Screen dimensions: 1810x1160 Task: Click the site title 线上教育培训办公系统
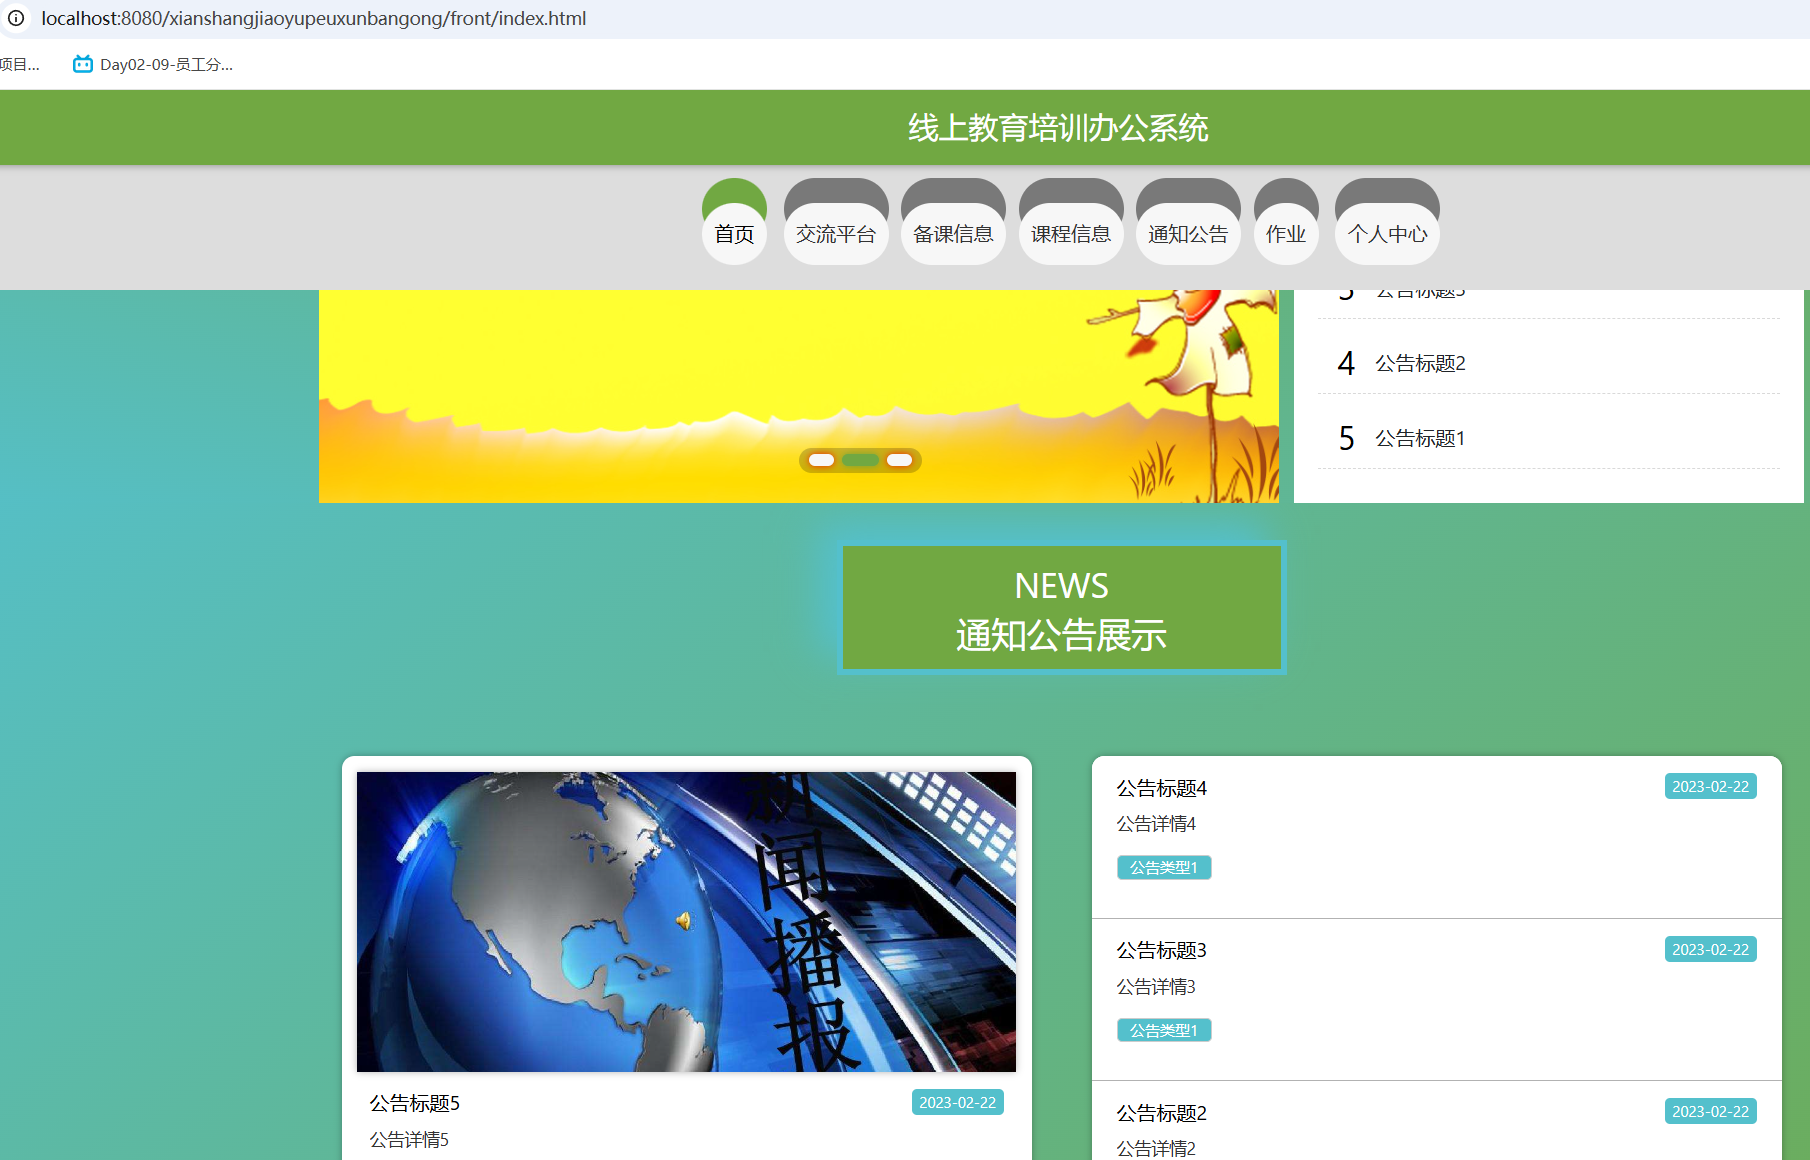click(x=1058, y=128)
